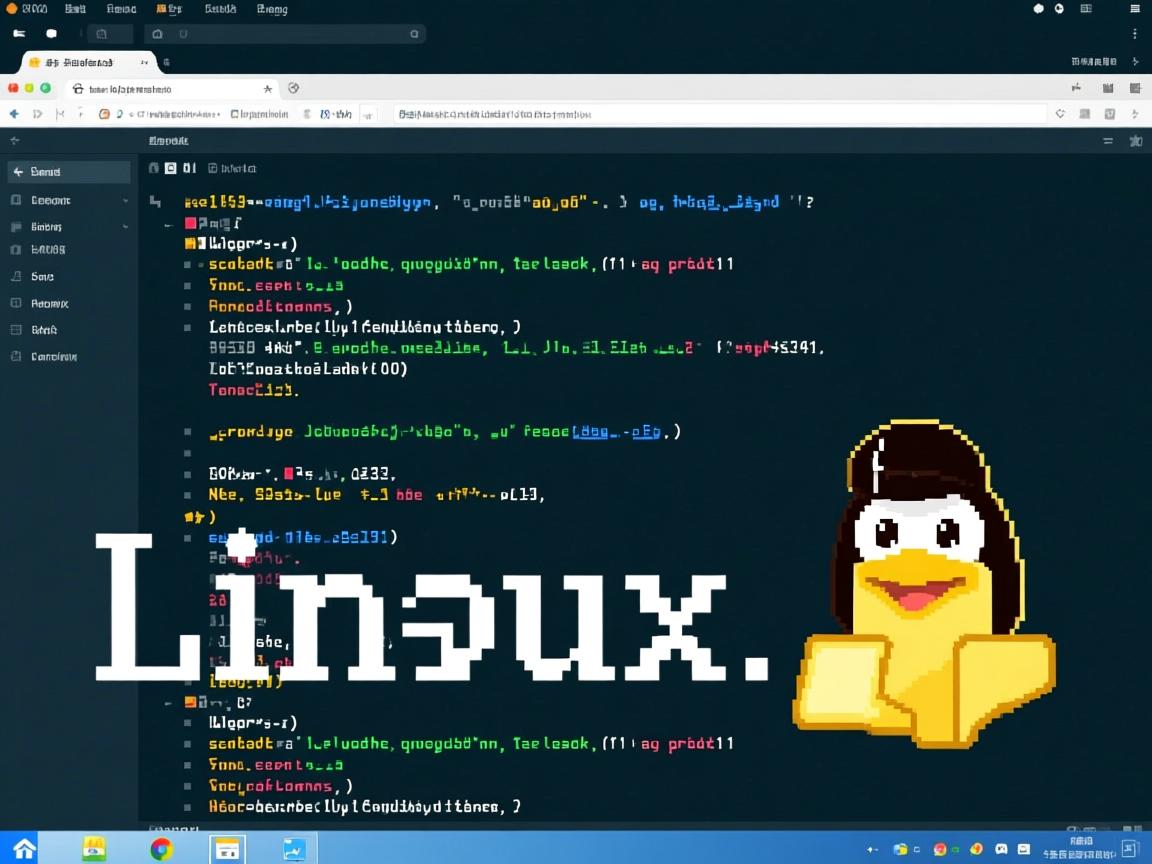Open the File Explorer icon on the taskbar

pyautogui.click(x=227, y=849)
